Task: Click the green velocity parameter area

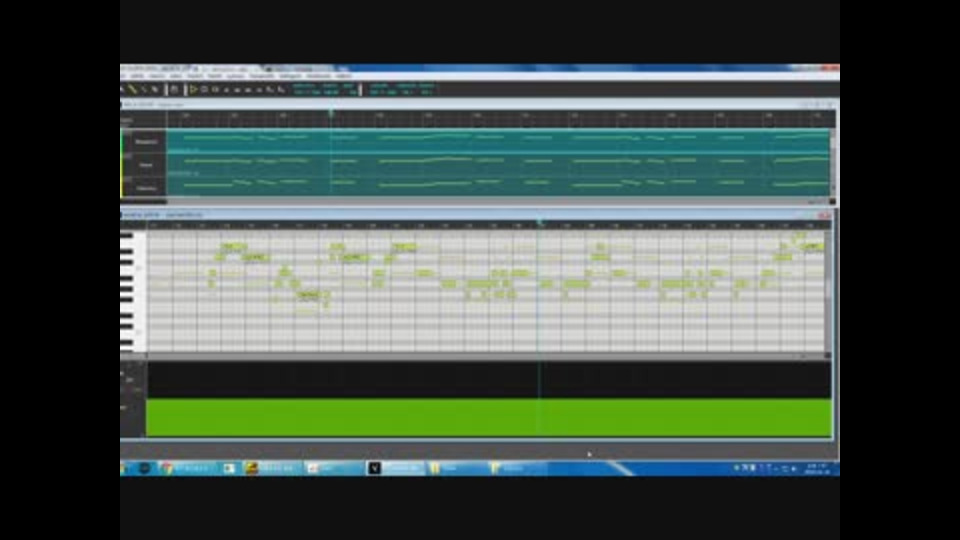Action: click(x=489, y=418)
